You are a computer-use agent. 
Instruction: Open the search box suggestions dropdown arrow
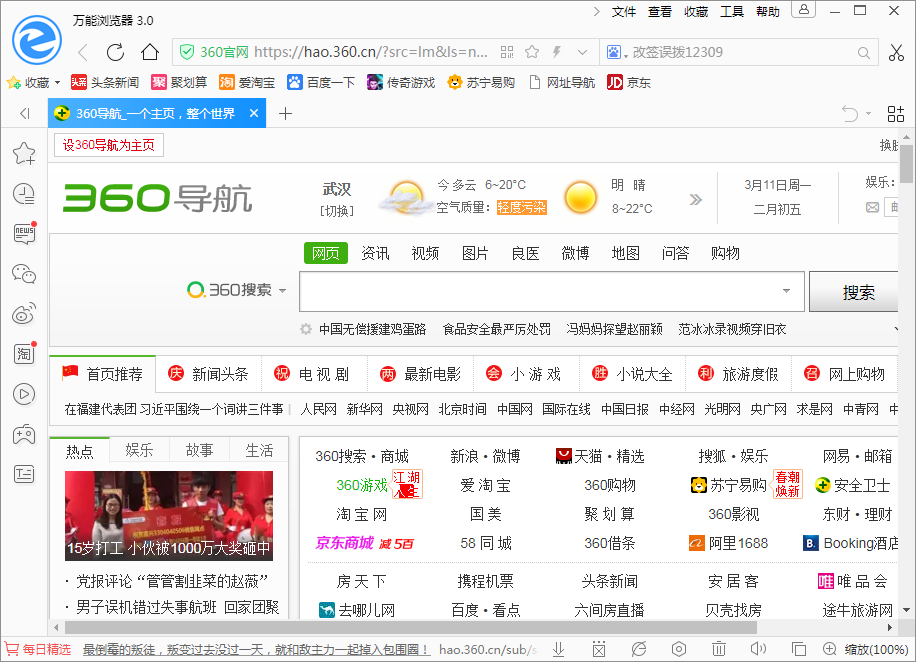[x=786, y=291]
